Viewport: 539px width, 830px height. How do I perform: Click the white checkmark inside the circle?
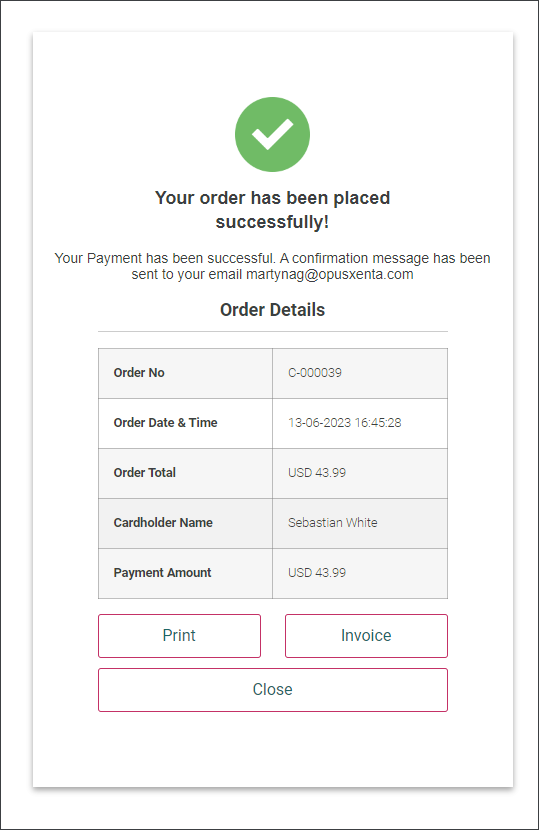[272, 134]
